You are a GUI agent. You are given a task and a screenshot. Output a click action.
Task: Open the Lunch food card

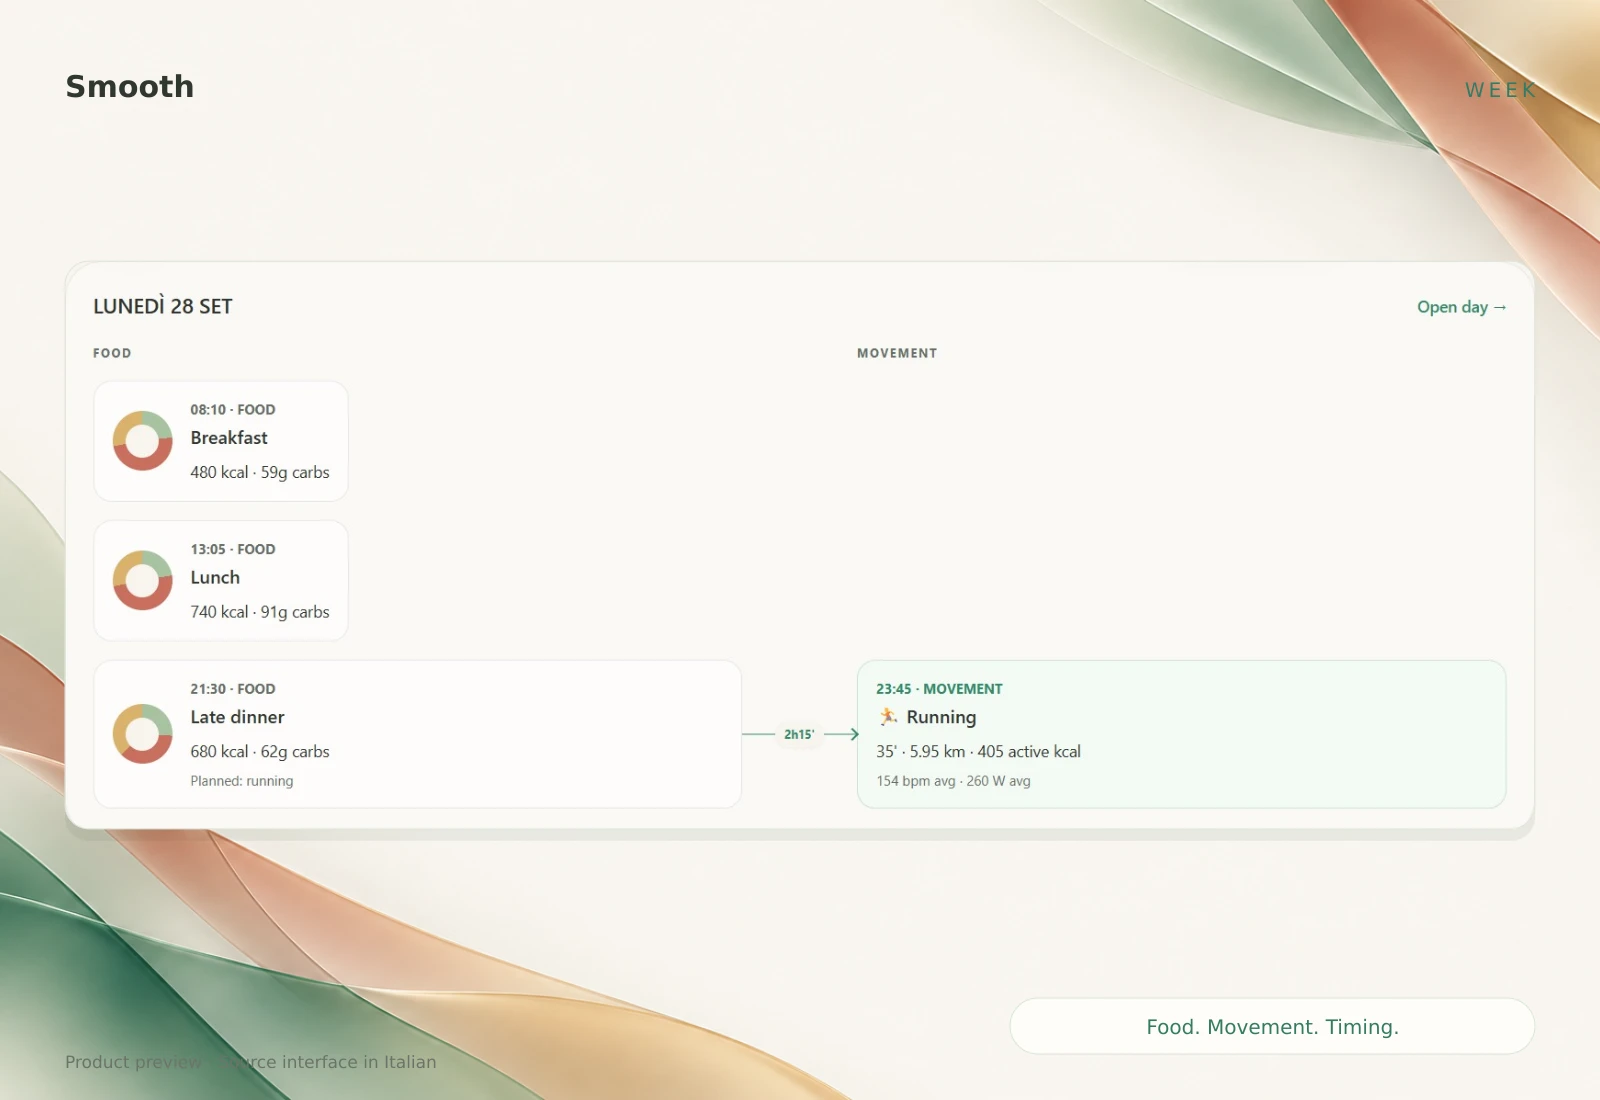pyautogui.click(x=221, y=580)
